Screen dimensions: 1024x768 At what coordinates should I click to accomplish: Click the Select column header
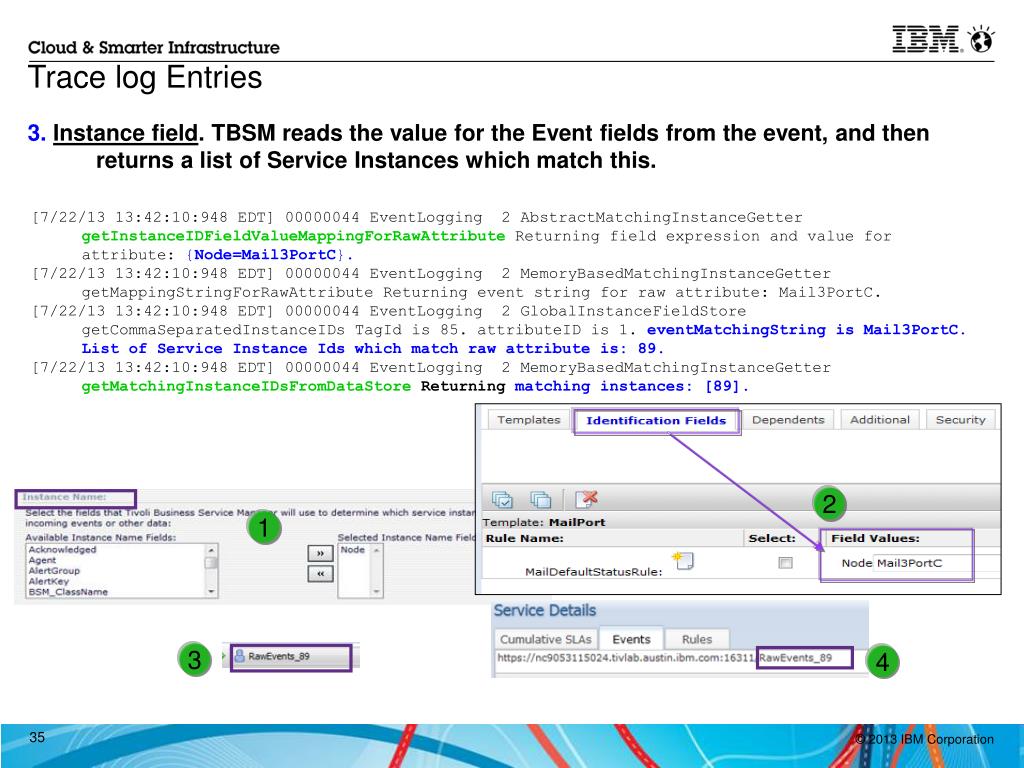point(772,538)
